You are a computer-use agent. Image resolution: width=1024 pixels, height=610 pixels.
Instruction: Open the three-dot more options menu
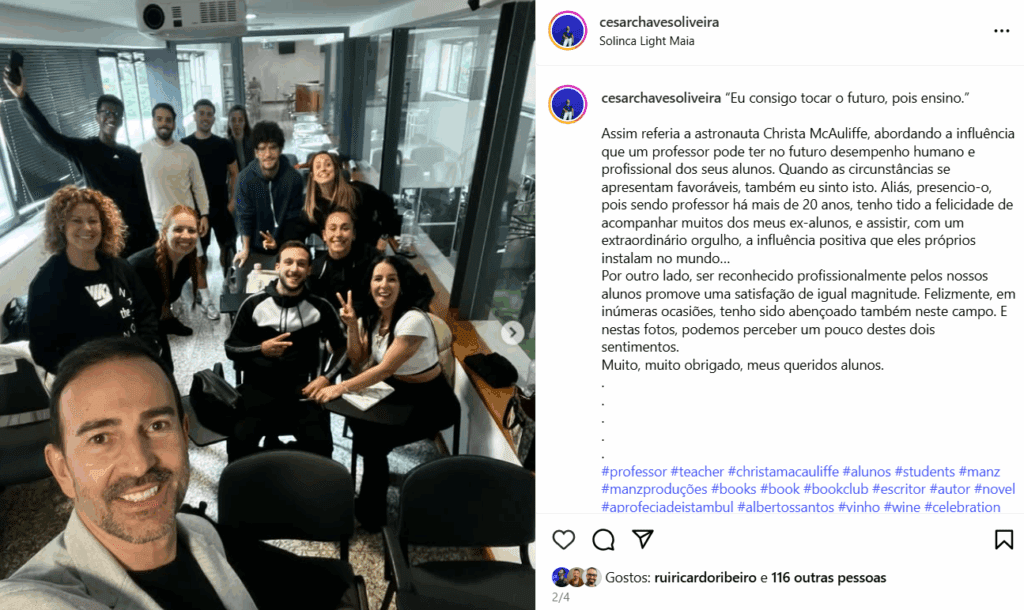pos(1002,31)
